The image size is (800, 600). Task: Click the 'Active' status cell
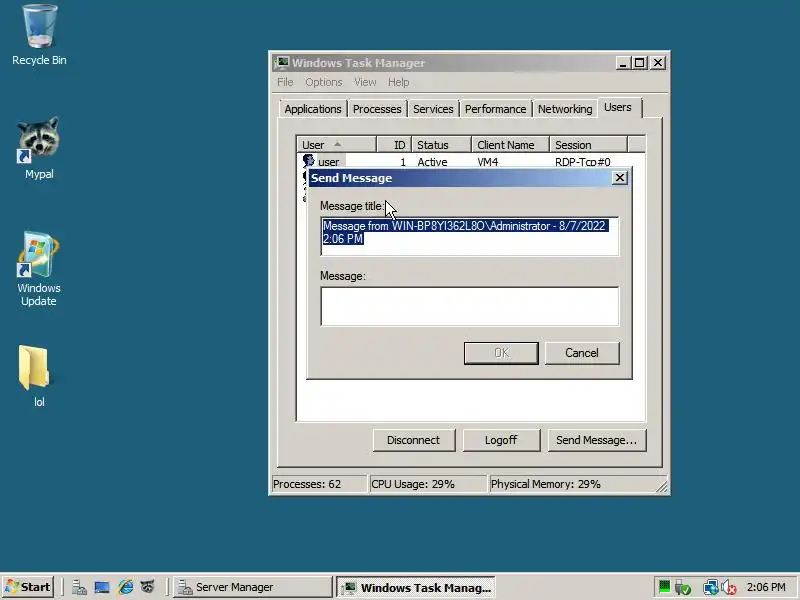pos(432,162)
